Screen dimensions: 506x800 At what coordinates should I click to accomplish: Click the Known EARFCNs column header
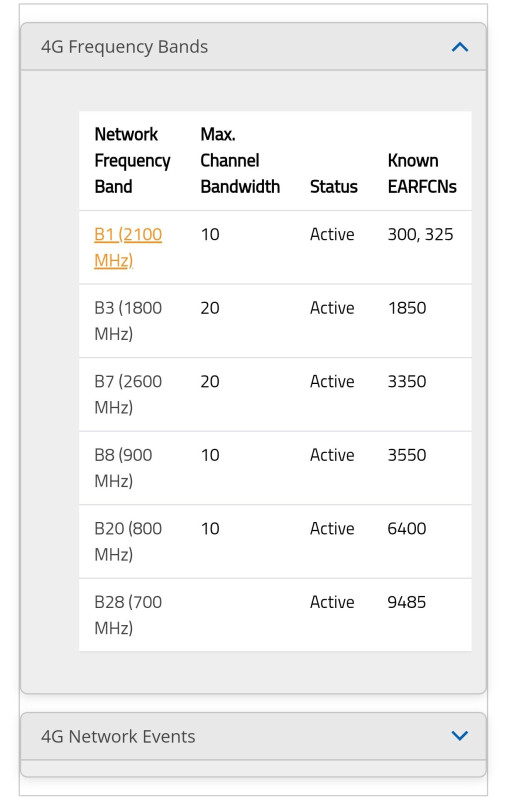click(422, 173)
